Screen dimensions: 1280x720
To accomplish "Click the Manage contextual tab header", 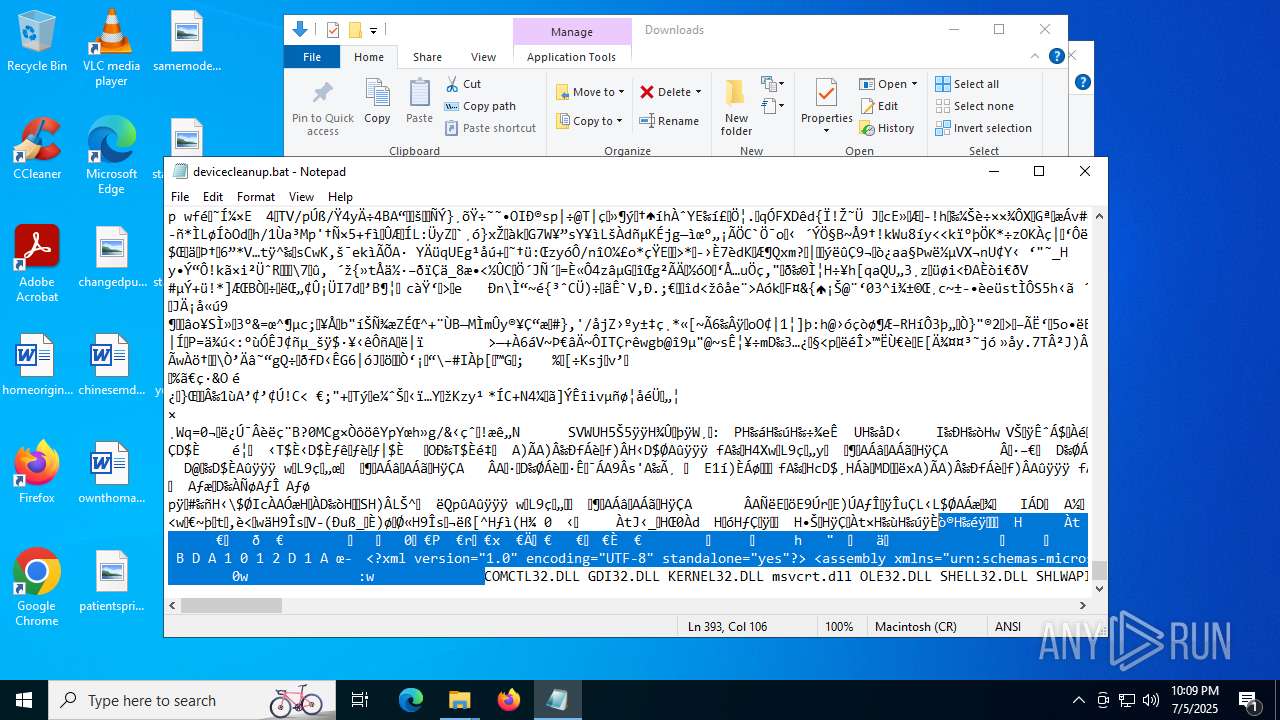I will [572, 32].
